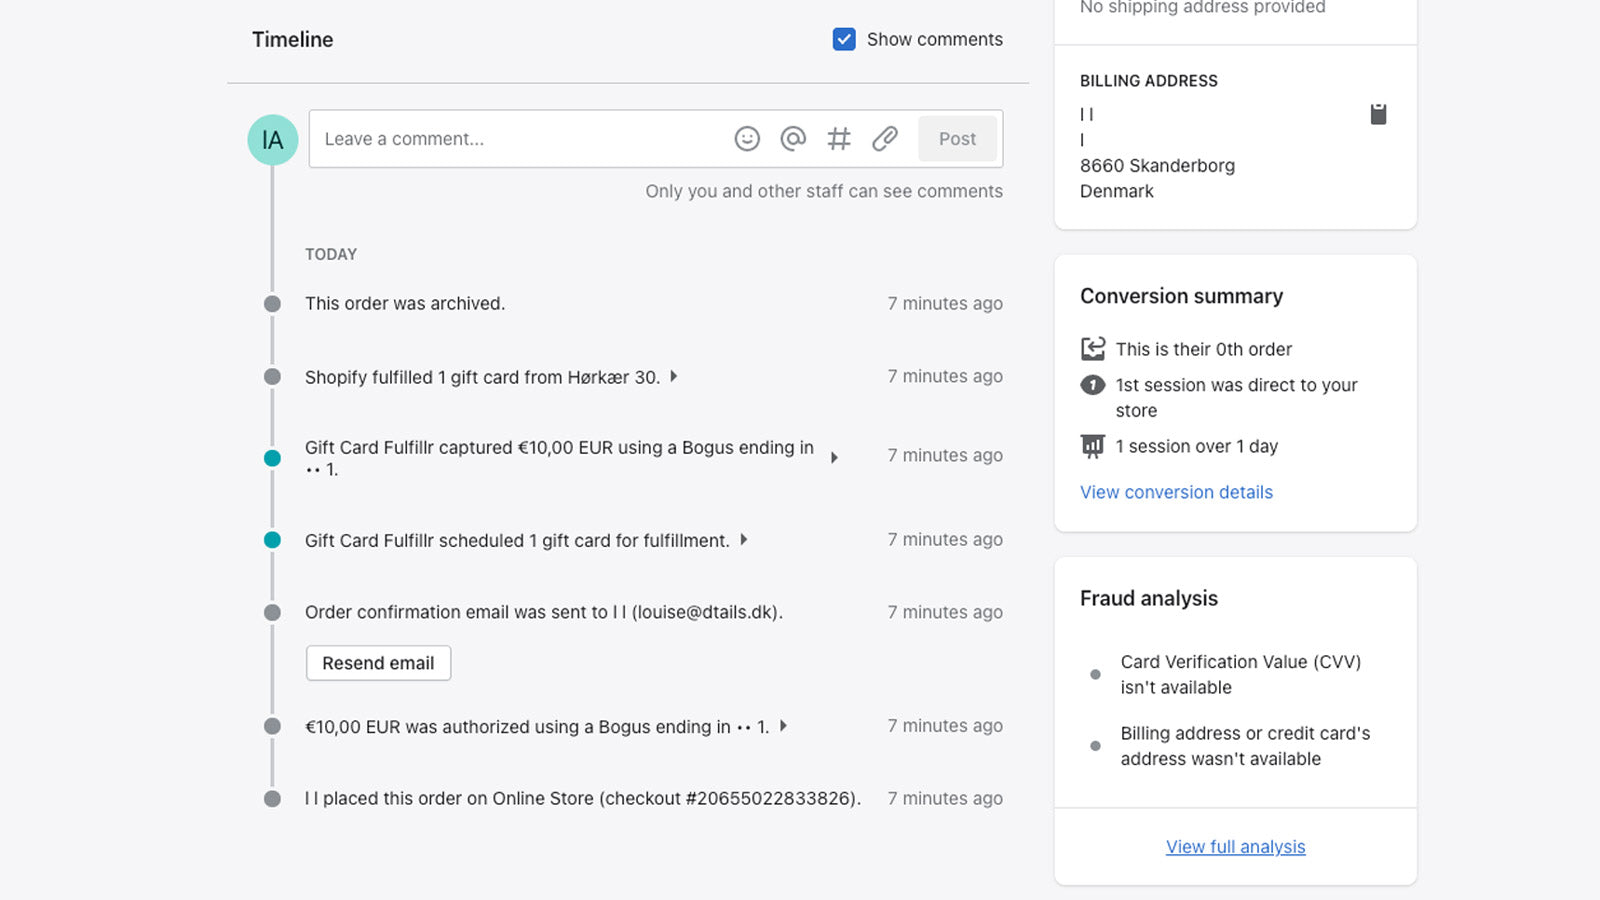Expand the €10,00 EUR authorized event

click(x=784, y=726)
